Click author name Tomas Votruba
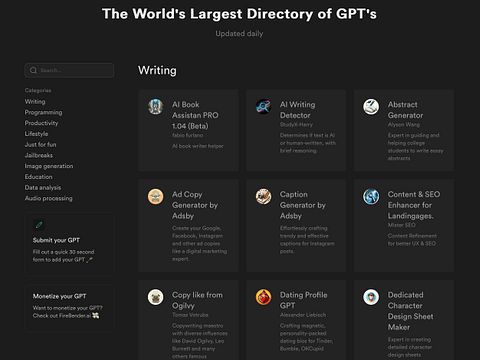Screen dimensions: 480x360 click(190, 315)
